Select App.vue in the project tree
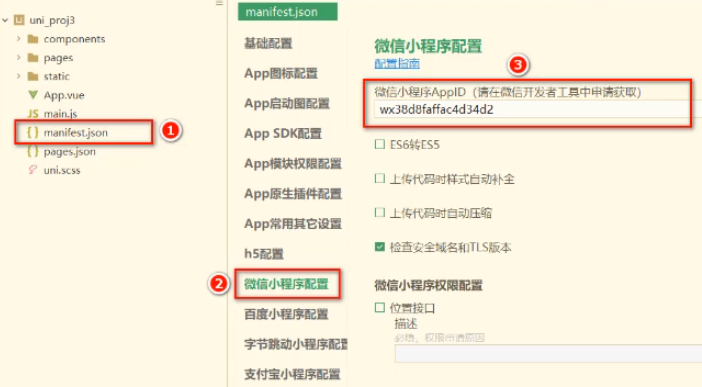The width and height of the screenshot is (702, 387). click(x=64, y=95)
